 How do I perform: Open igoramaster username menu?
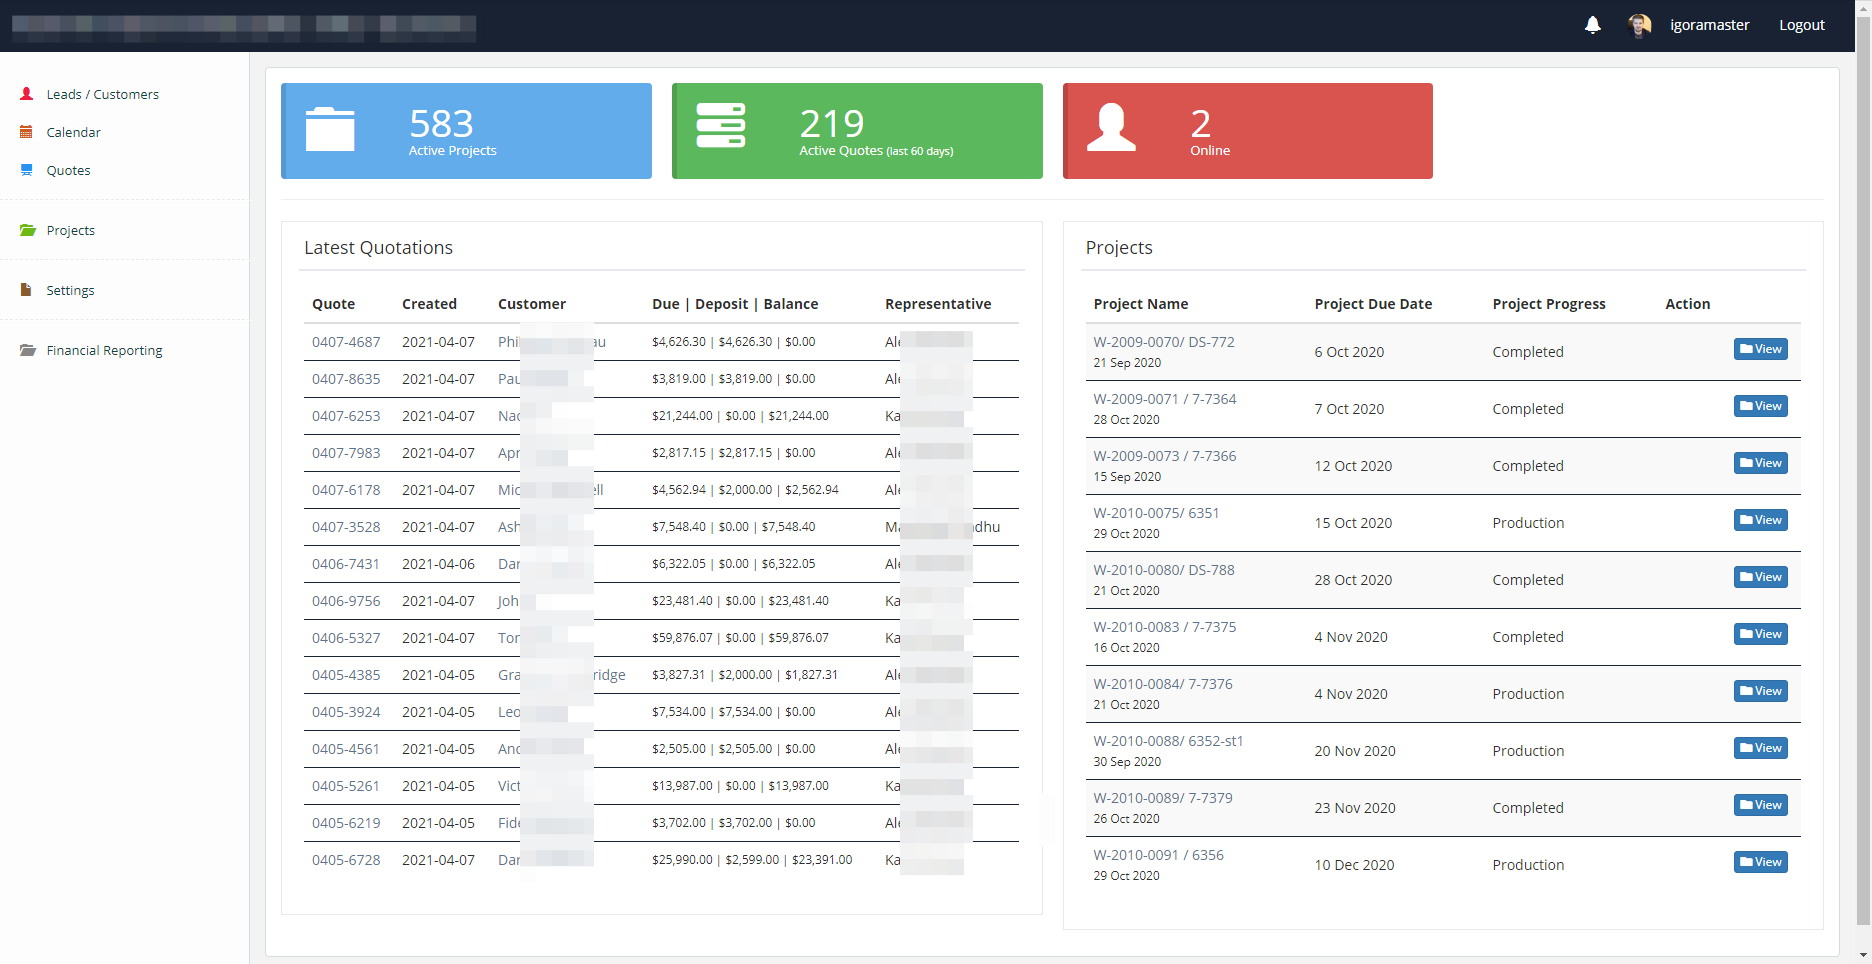point(1709,25)
